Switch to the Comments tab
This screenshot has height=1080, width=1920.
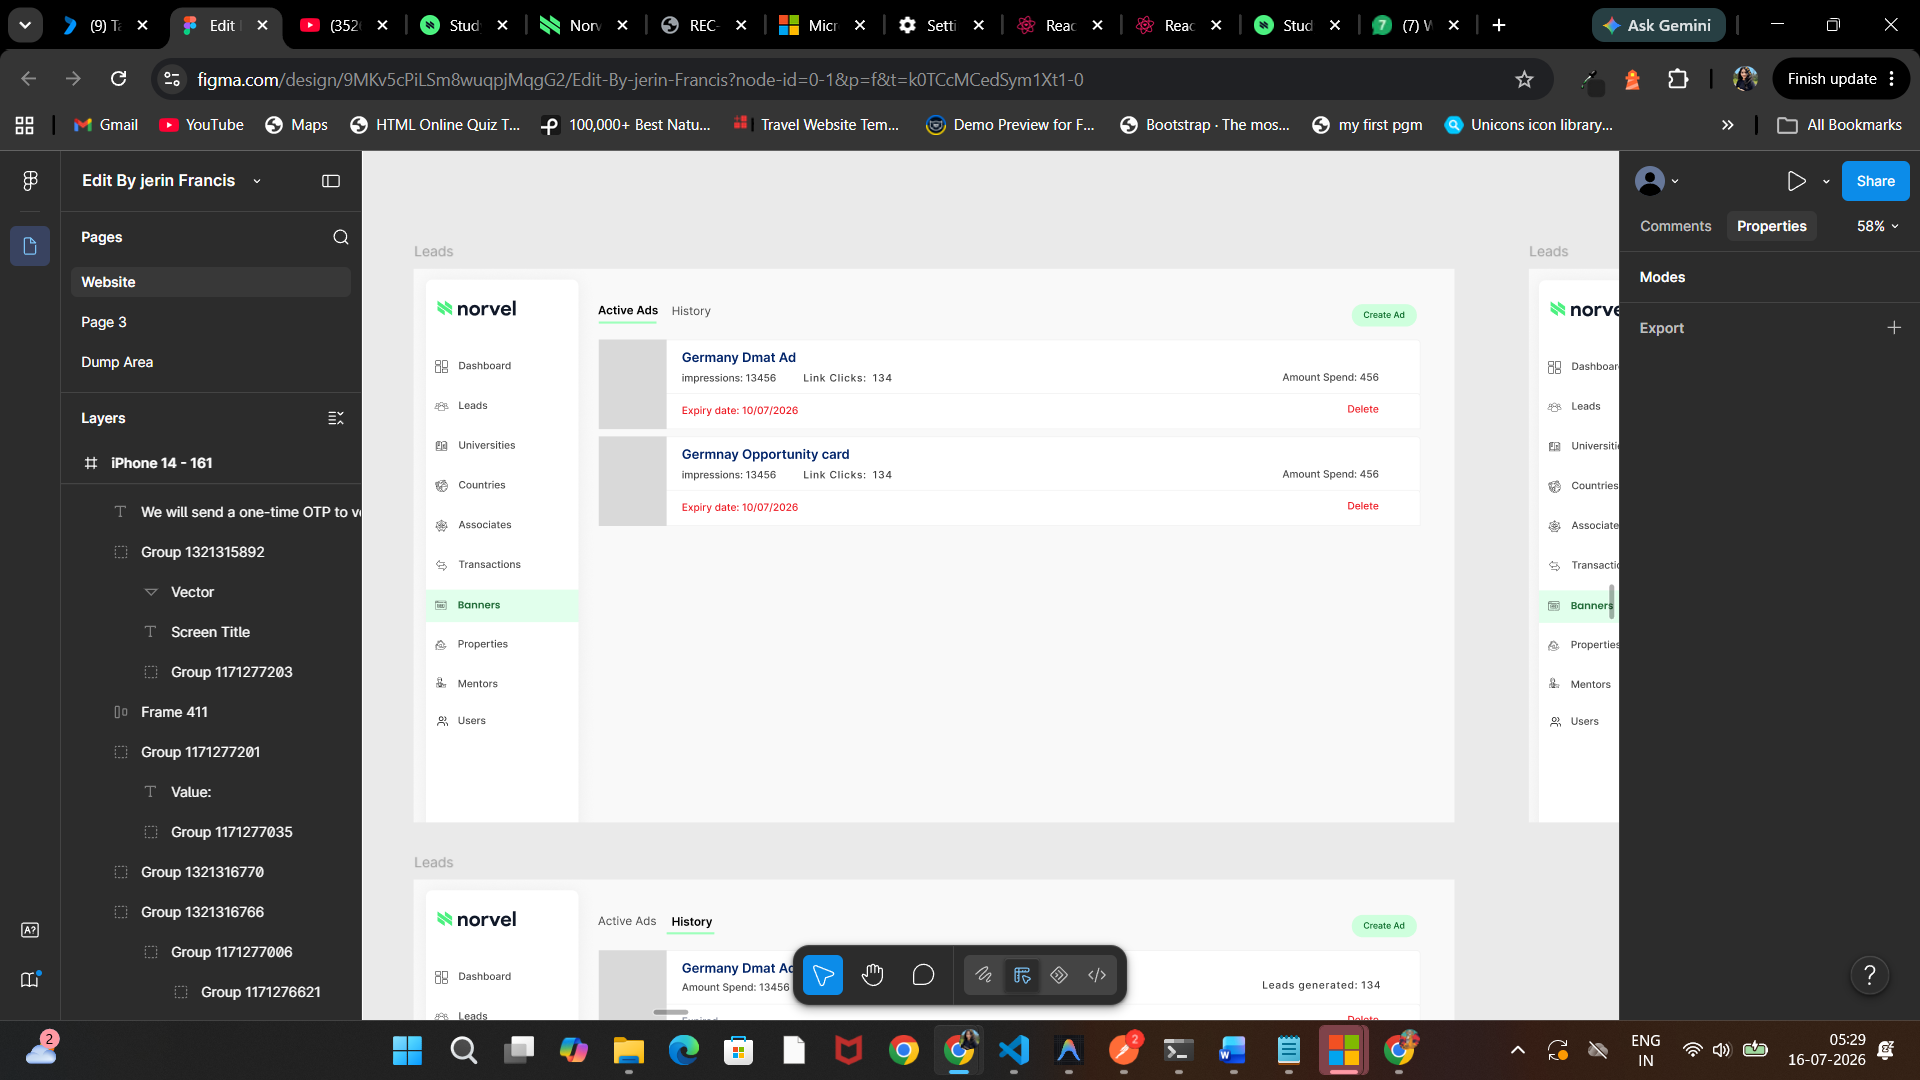coord(1675,226)
